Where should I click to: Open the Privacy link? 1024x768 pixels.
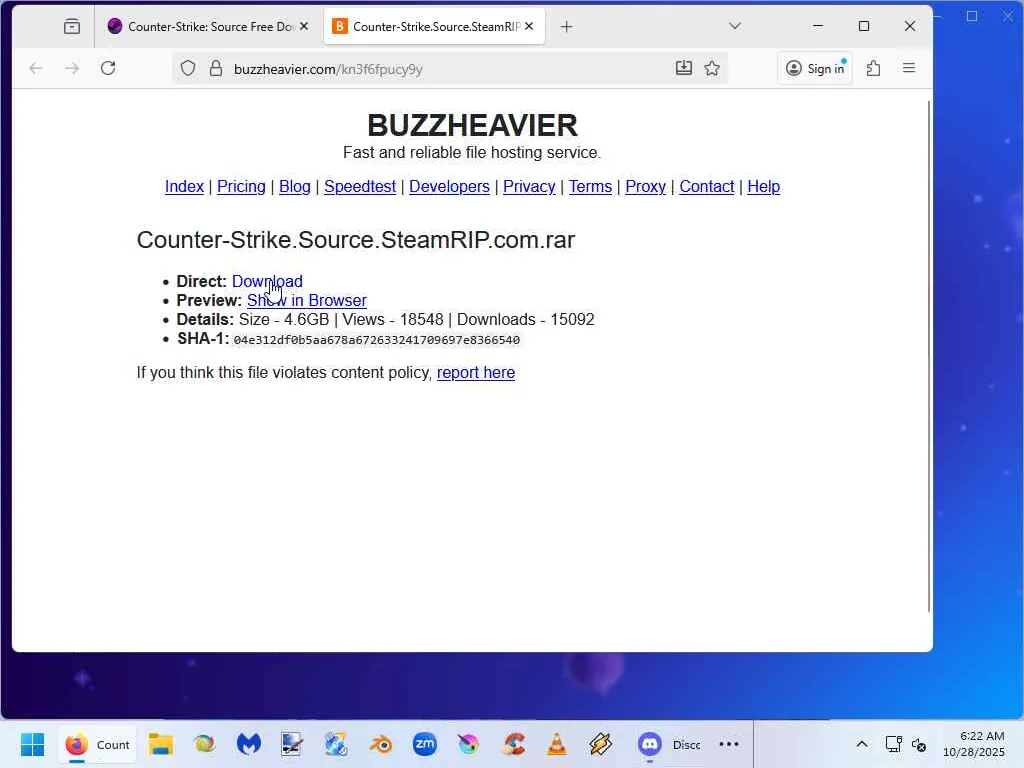tap(529, 187)
